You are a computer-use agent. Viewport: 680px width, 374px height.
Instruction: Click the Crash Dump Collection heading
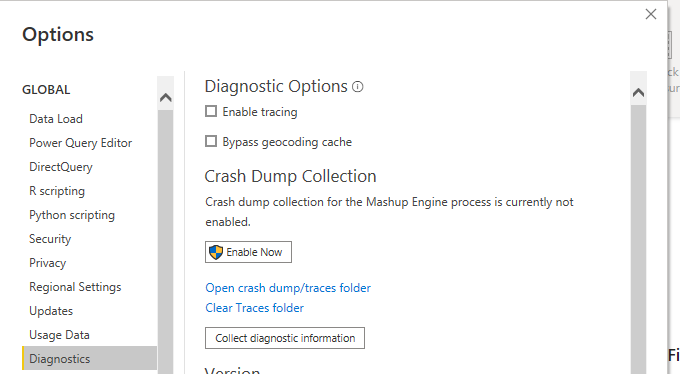(290, 177)
